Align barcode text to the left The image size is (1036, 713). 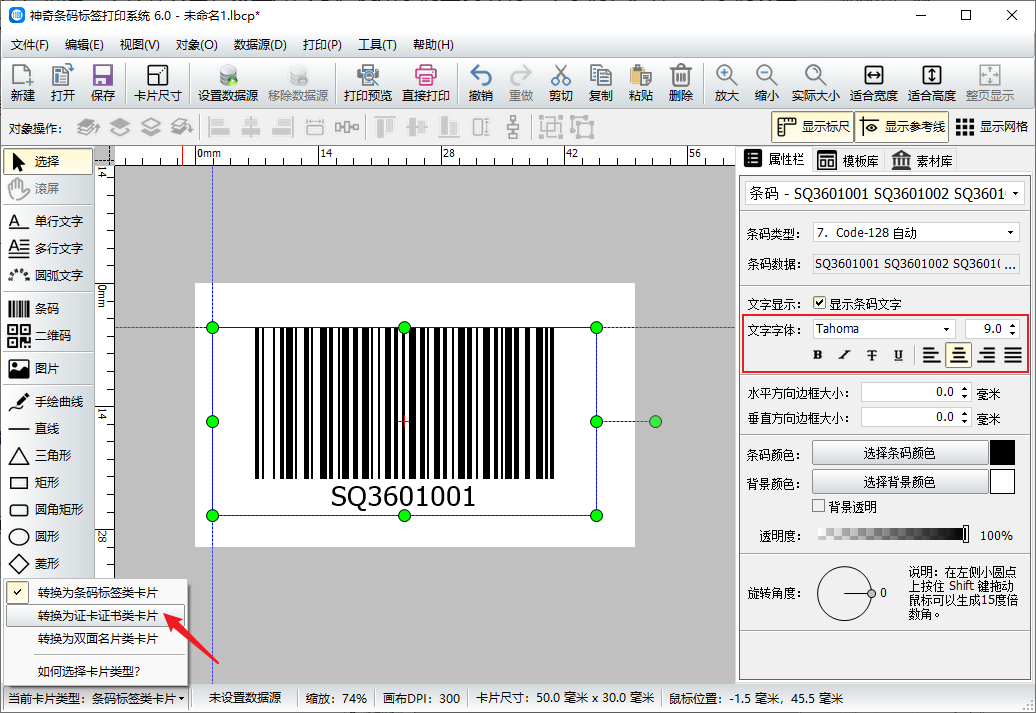pos(932,355)
